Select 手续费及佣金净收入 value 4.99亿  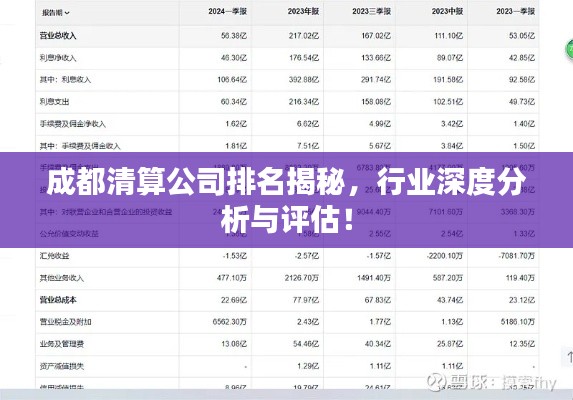point(380,124)
